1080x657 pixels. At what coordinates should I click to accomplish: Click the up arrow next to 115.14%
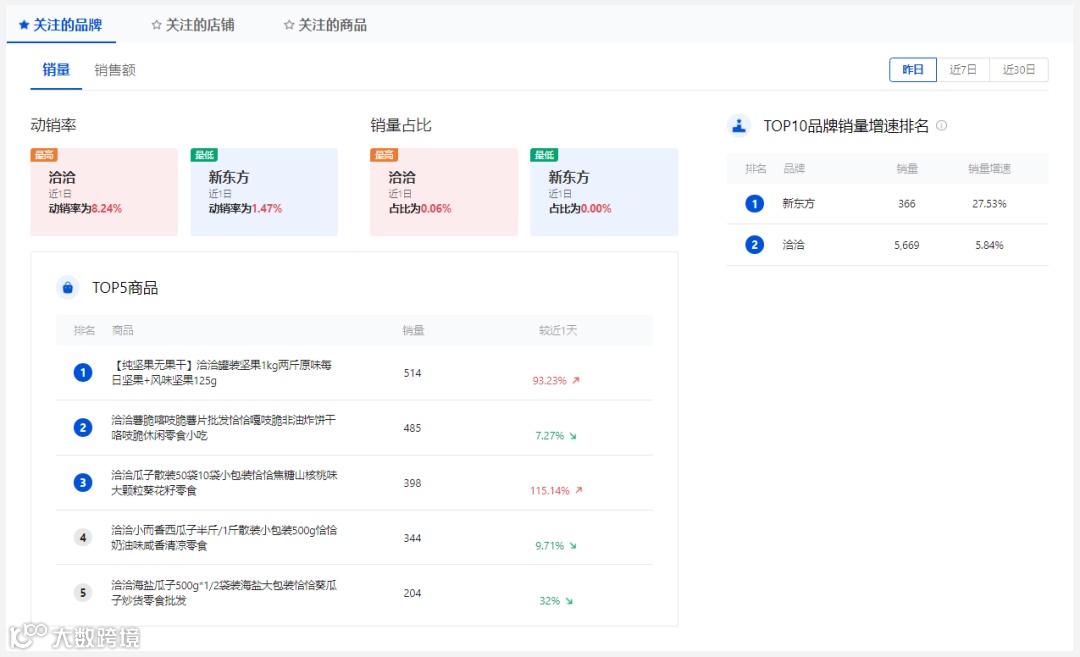tap(579, 490)
